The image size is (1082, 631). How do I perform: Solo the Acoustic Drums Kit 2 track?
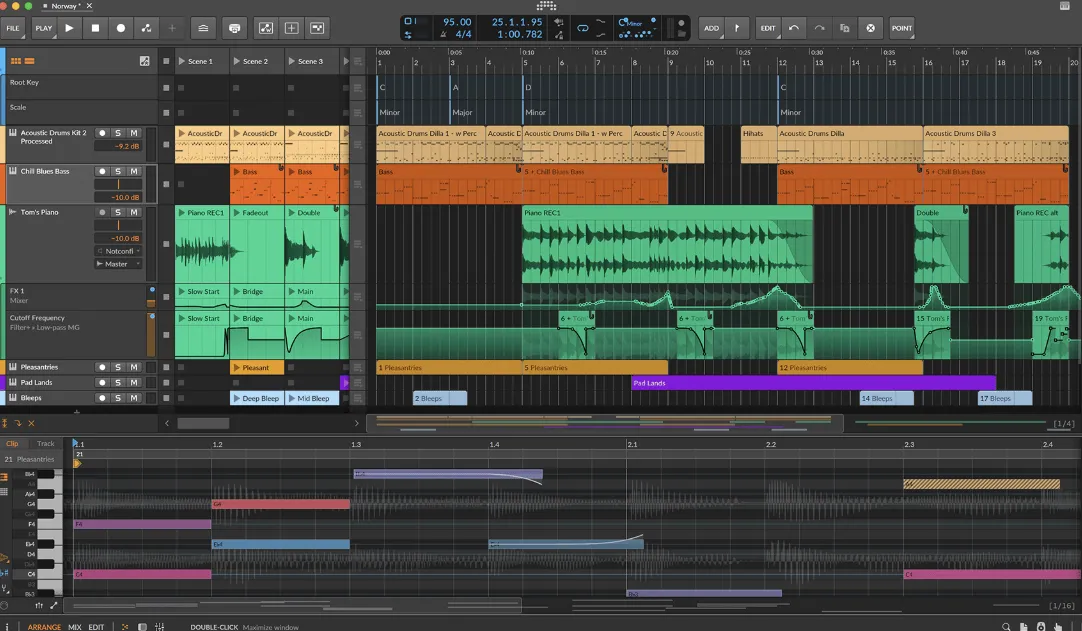coord(118,133)
